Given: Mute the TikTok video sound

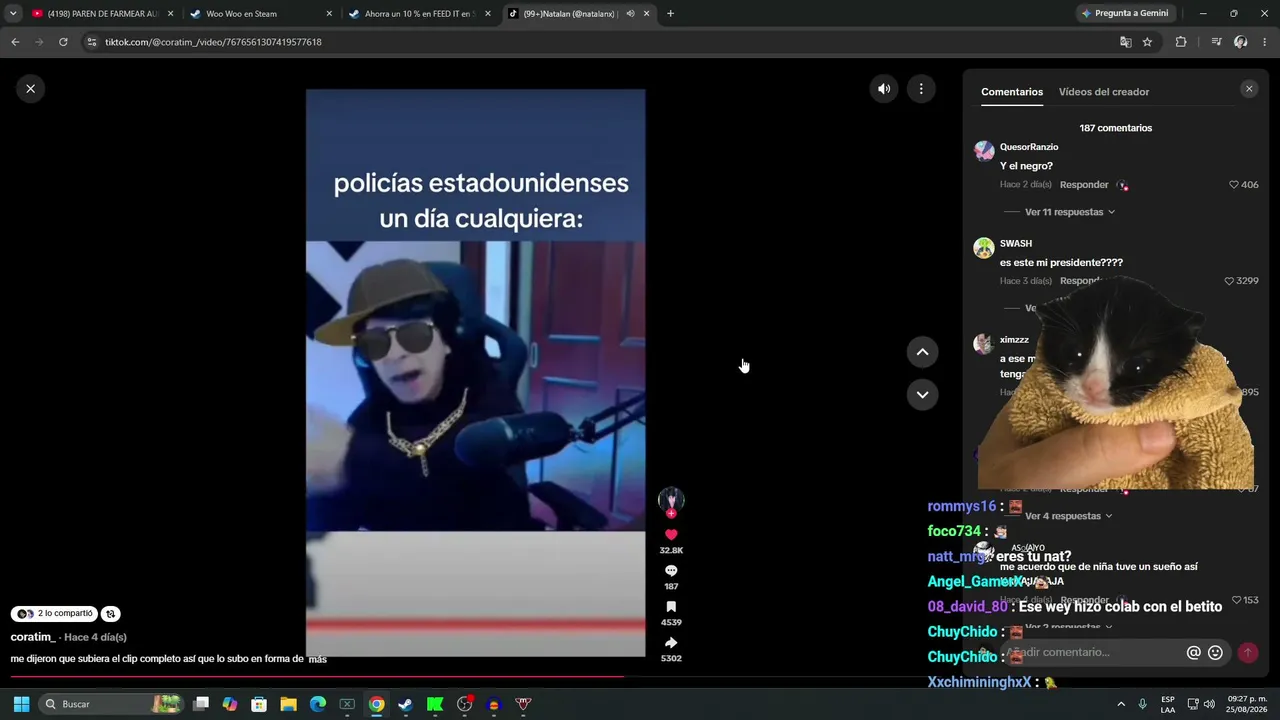Looking at the screenshot, I should 884,89.
